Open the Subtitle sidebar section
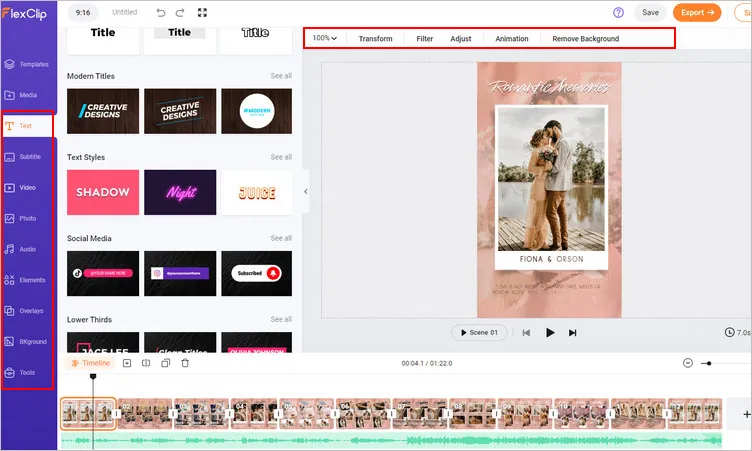752x451 pixels. 23,157
